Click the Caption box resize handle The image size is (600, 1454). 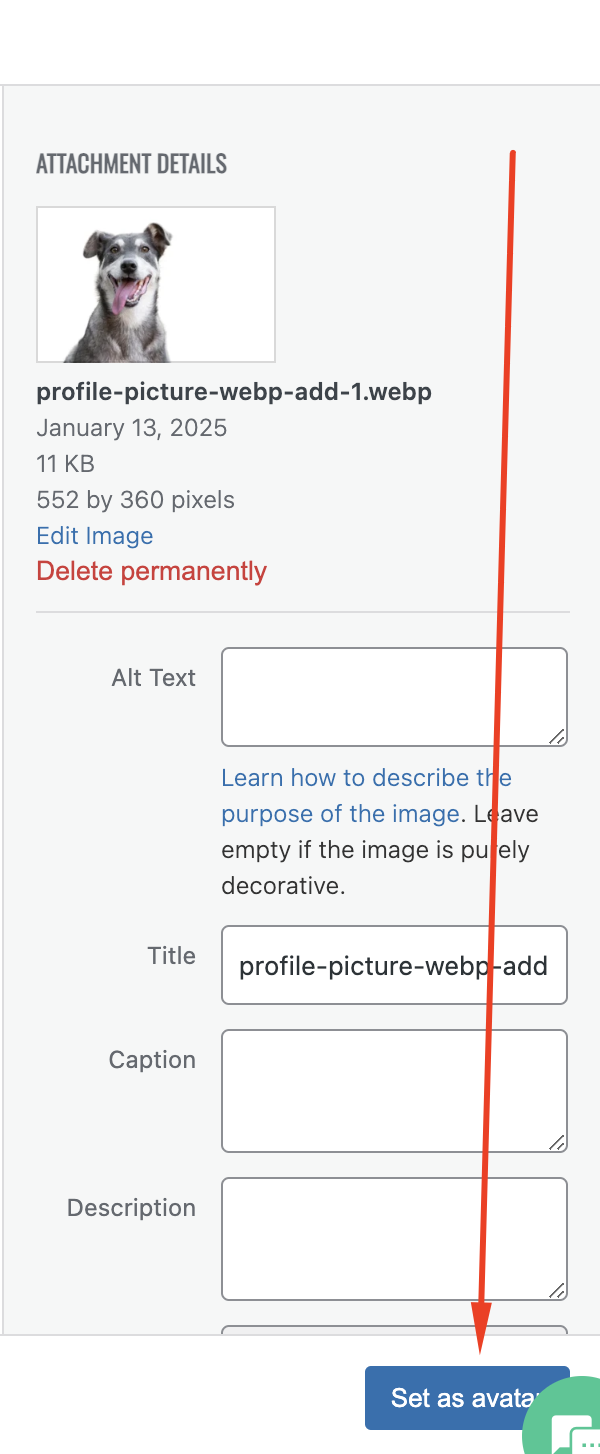(557, 1142)
